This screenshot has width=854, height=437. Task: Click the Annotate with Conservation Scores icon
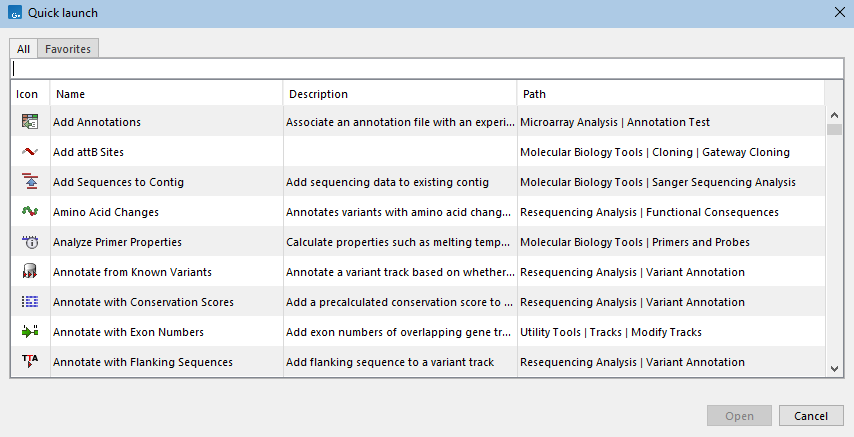[x=29, y=302]
